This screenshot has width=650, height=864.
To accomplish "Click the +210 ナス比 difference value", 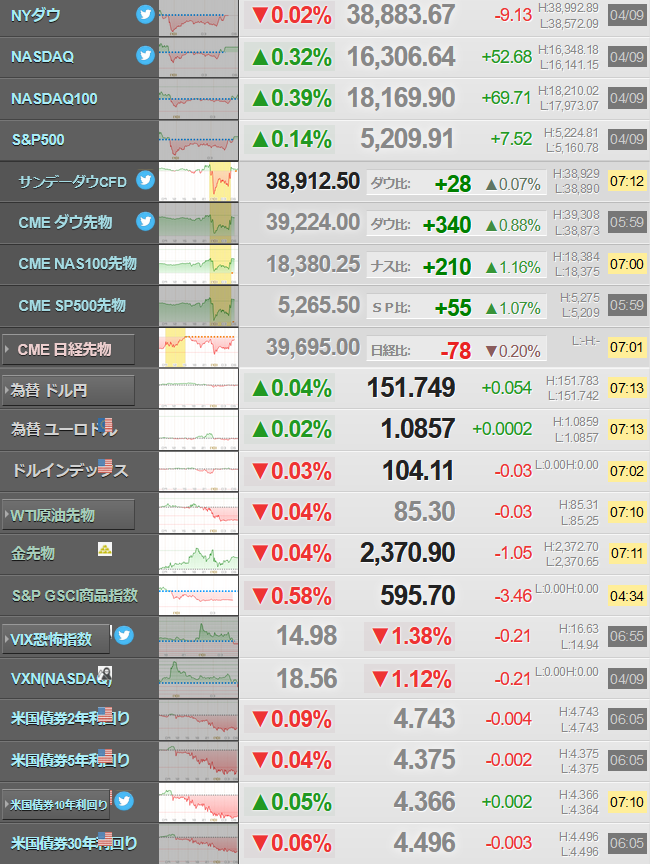I will click(x=447, y=267).
